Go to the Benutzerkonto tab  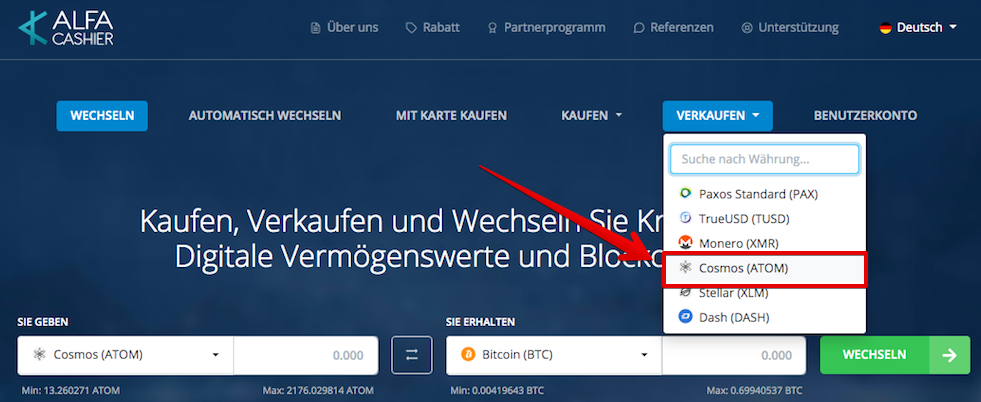tap(865, 116)
